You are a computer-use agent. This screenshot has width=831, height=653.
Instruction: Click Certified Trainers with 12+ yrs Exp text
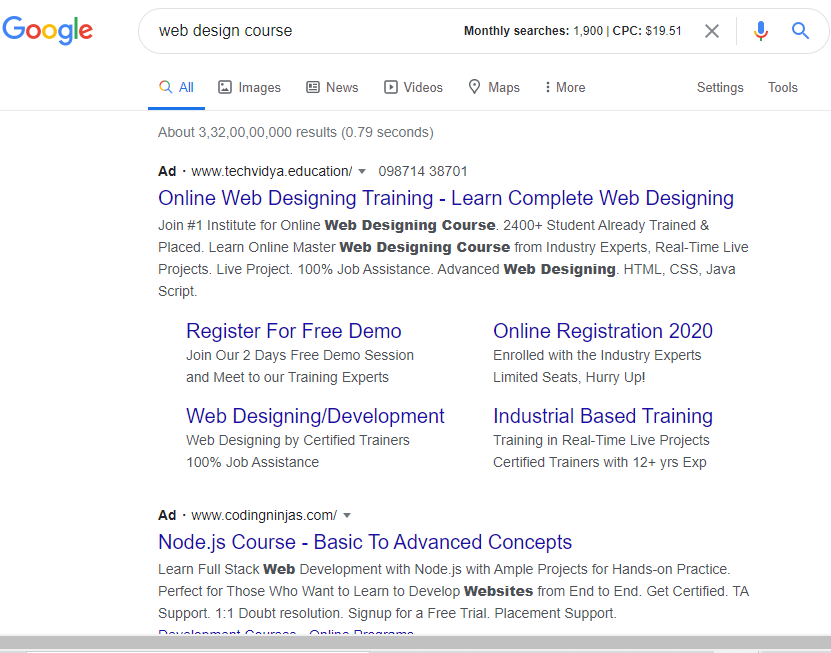tap(599, 462)
